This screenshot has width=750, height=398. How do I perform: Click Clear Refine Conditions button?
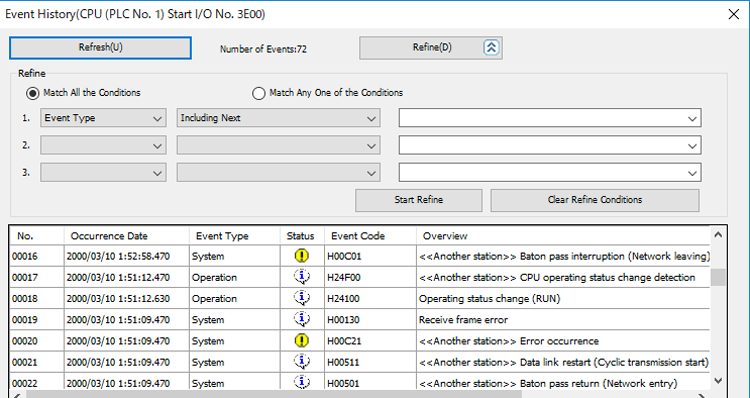[595, 200]
